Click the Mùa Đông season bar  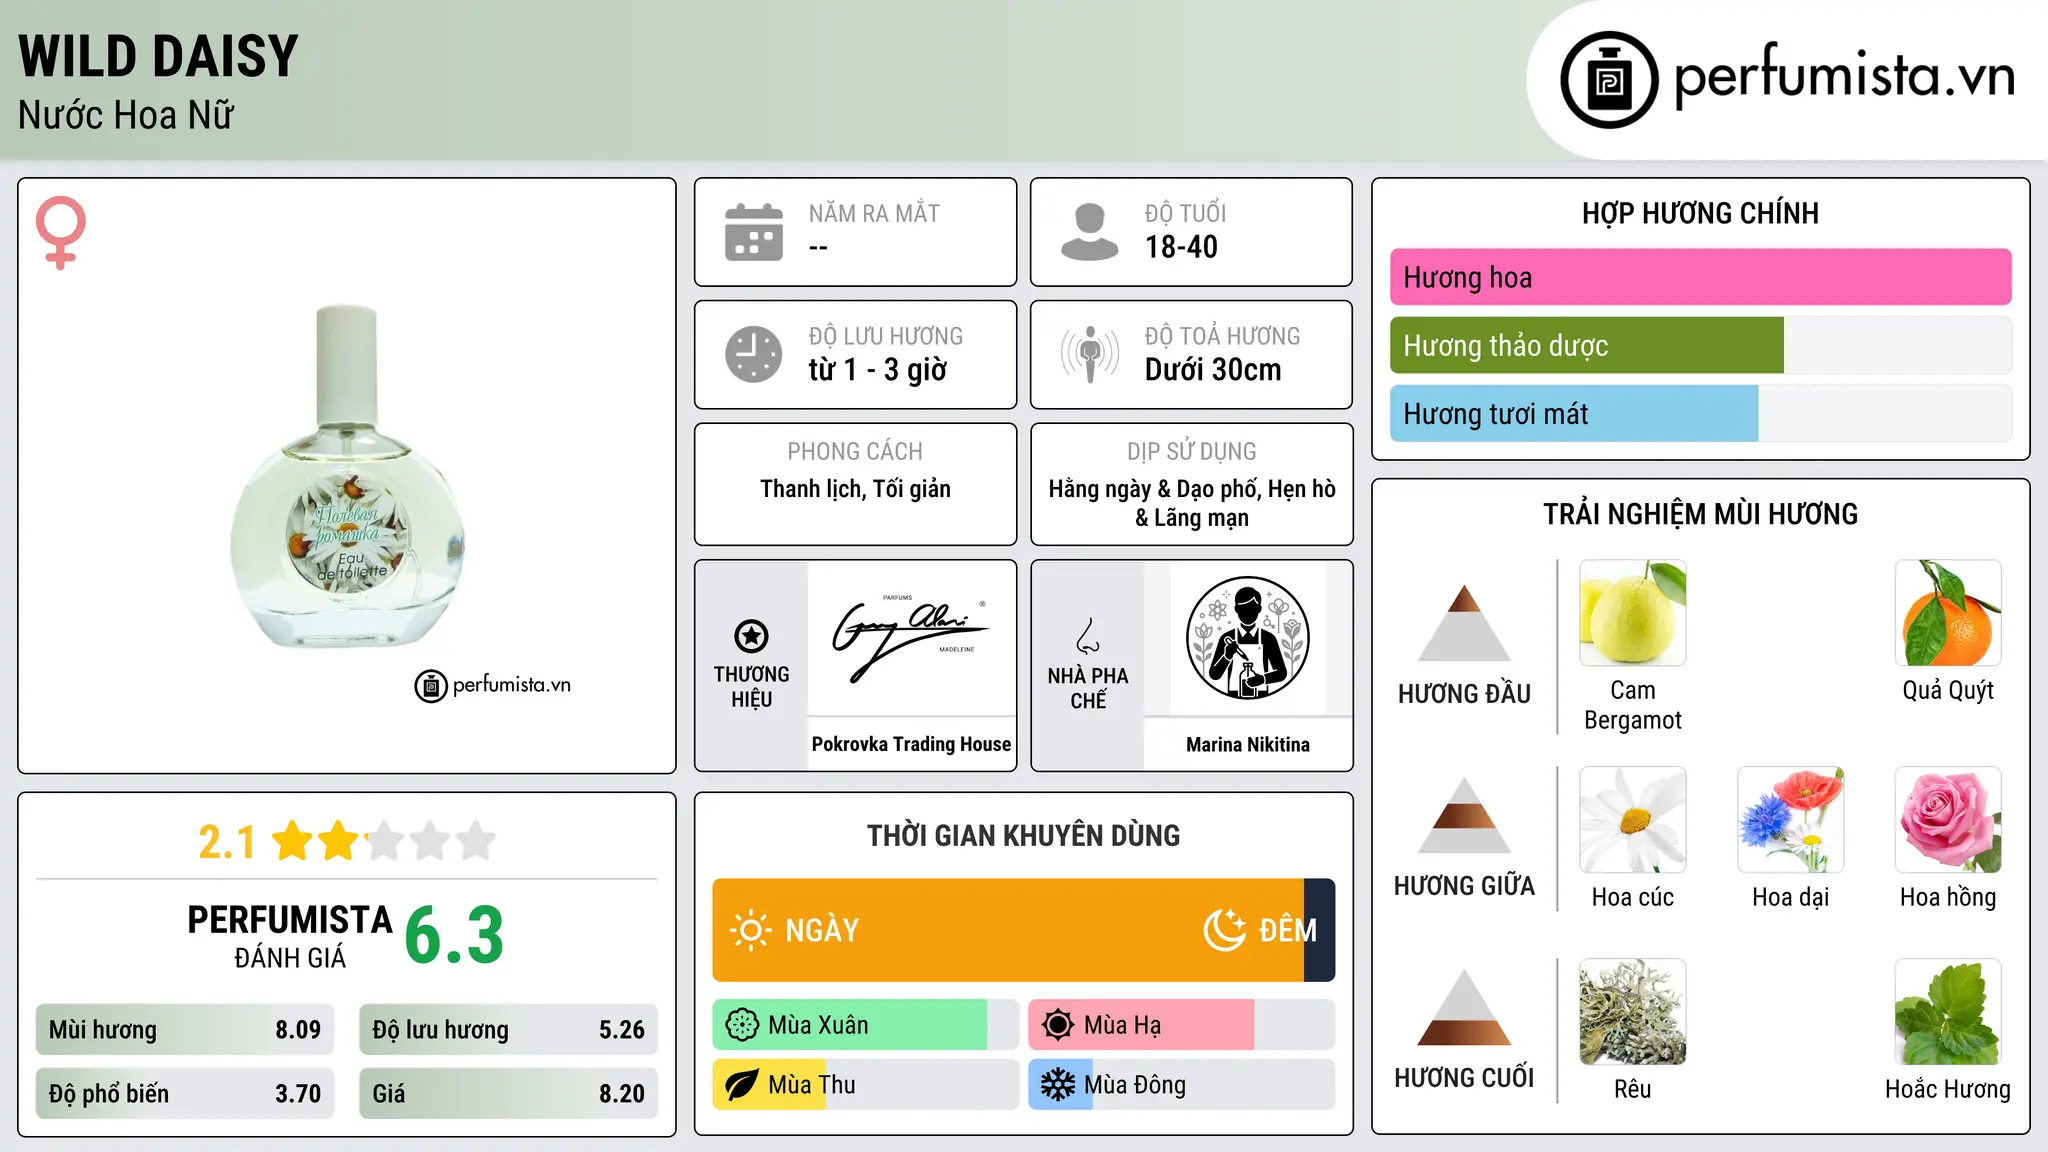click(1182, 1085)
